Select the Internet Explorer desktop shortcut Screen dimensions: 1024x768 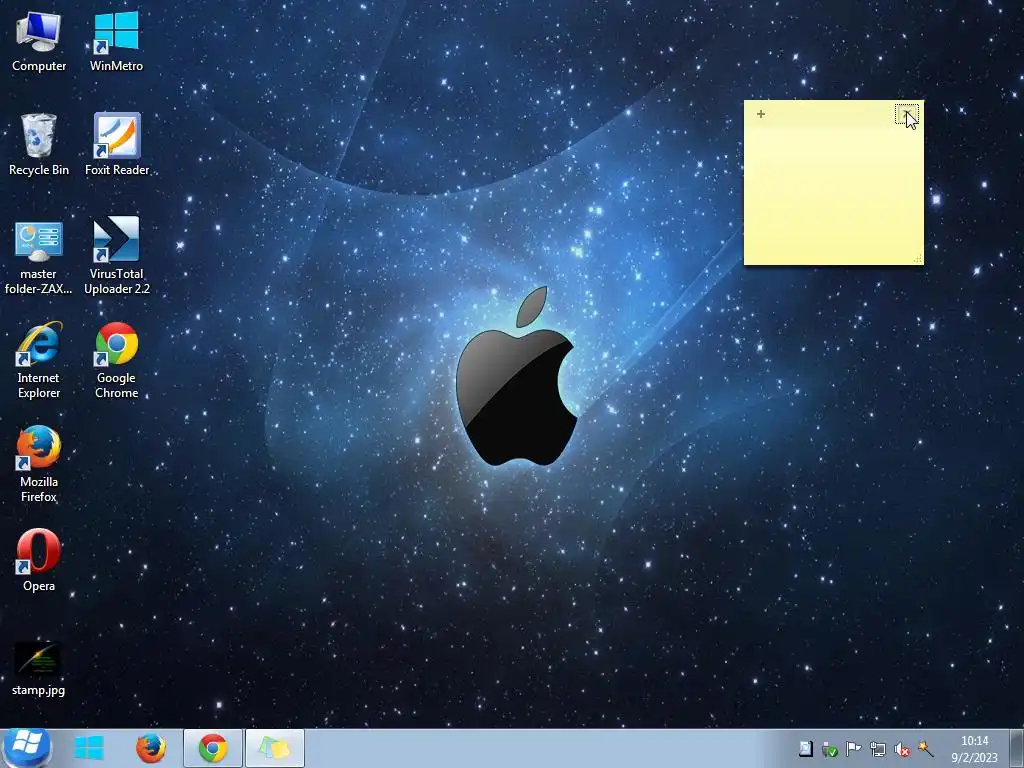click(39, 360)
